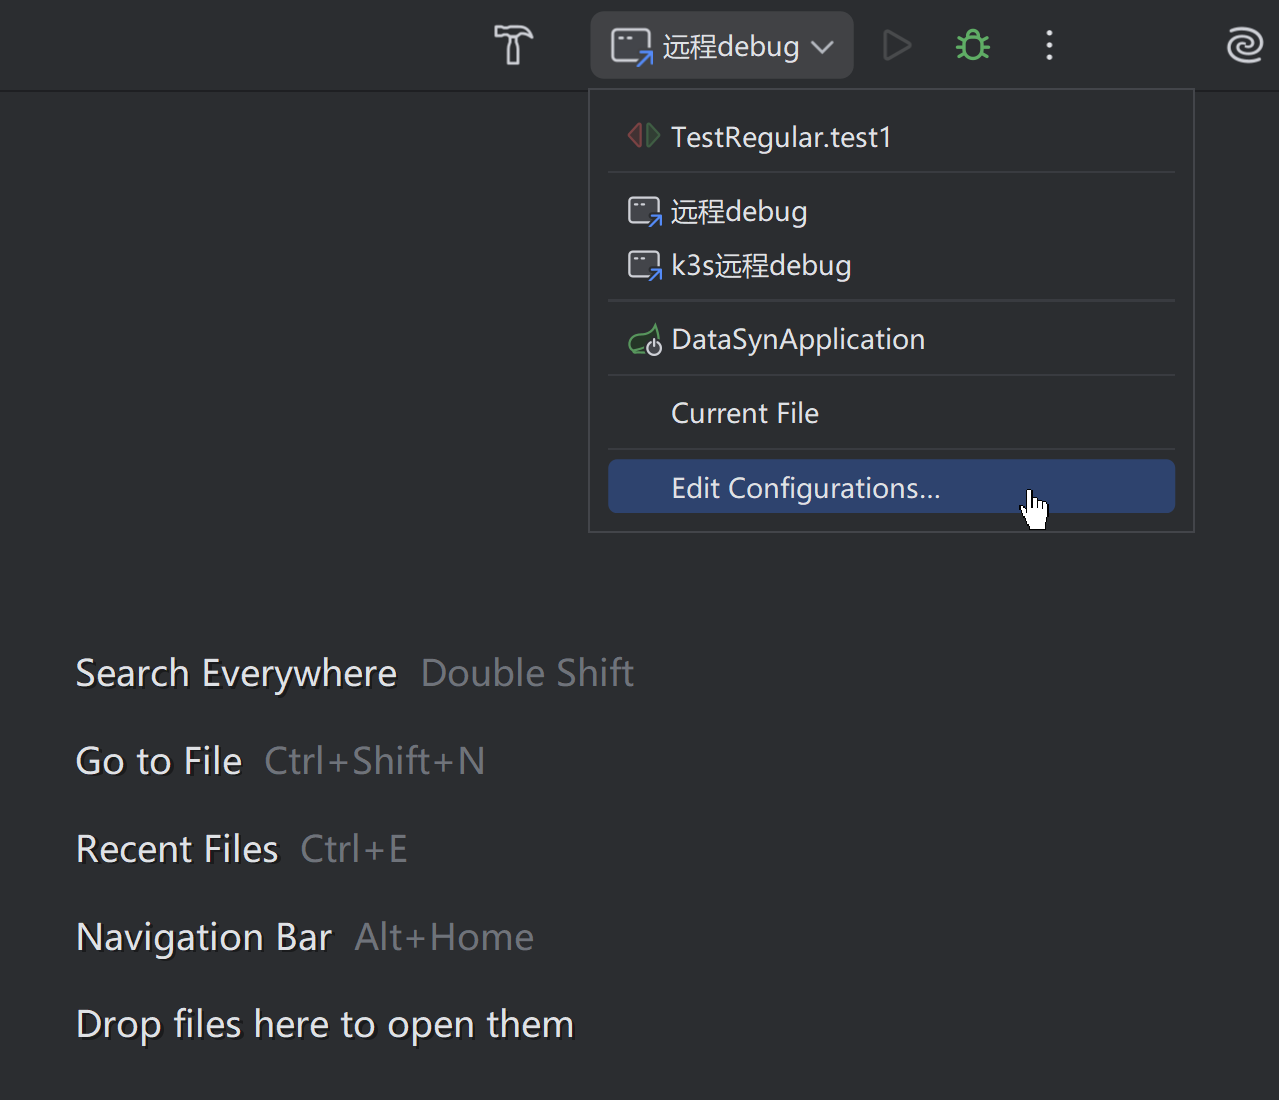The width and height of the screenshot is (1279, 1100).
Task: Select the Current File option
Action: 745,413
